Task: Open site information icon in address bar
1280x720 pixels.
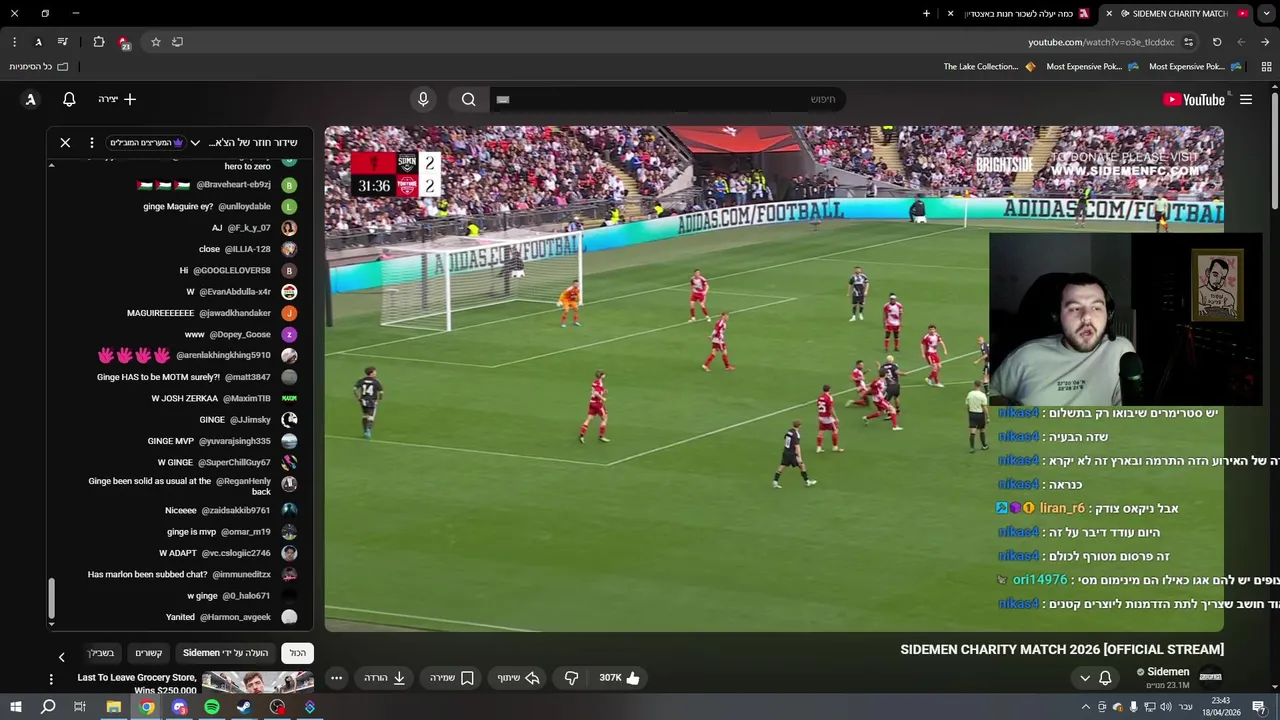Action: 1188,42
